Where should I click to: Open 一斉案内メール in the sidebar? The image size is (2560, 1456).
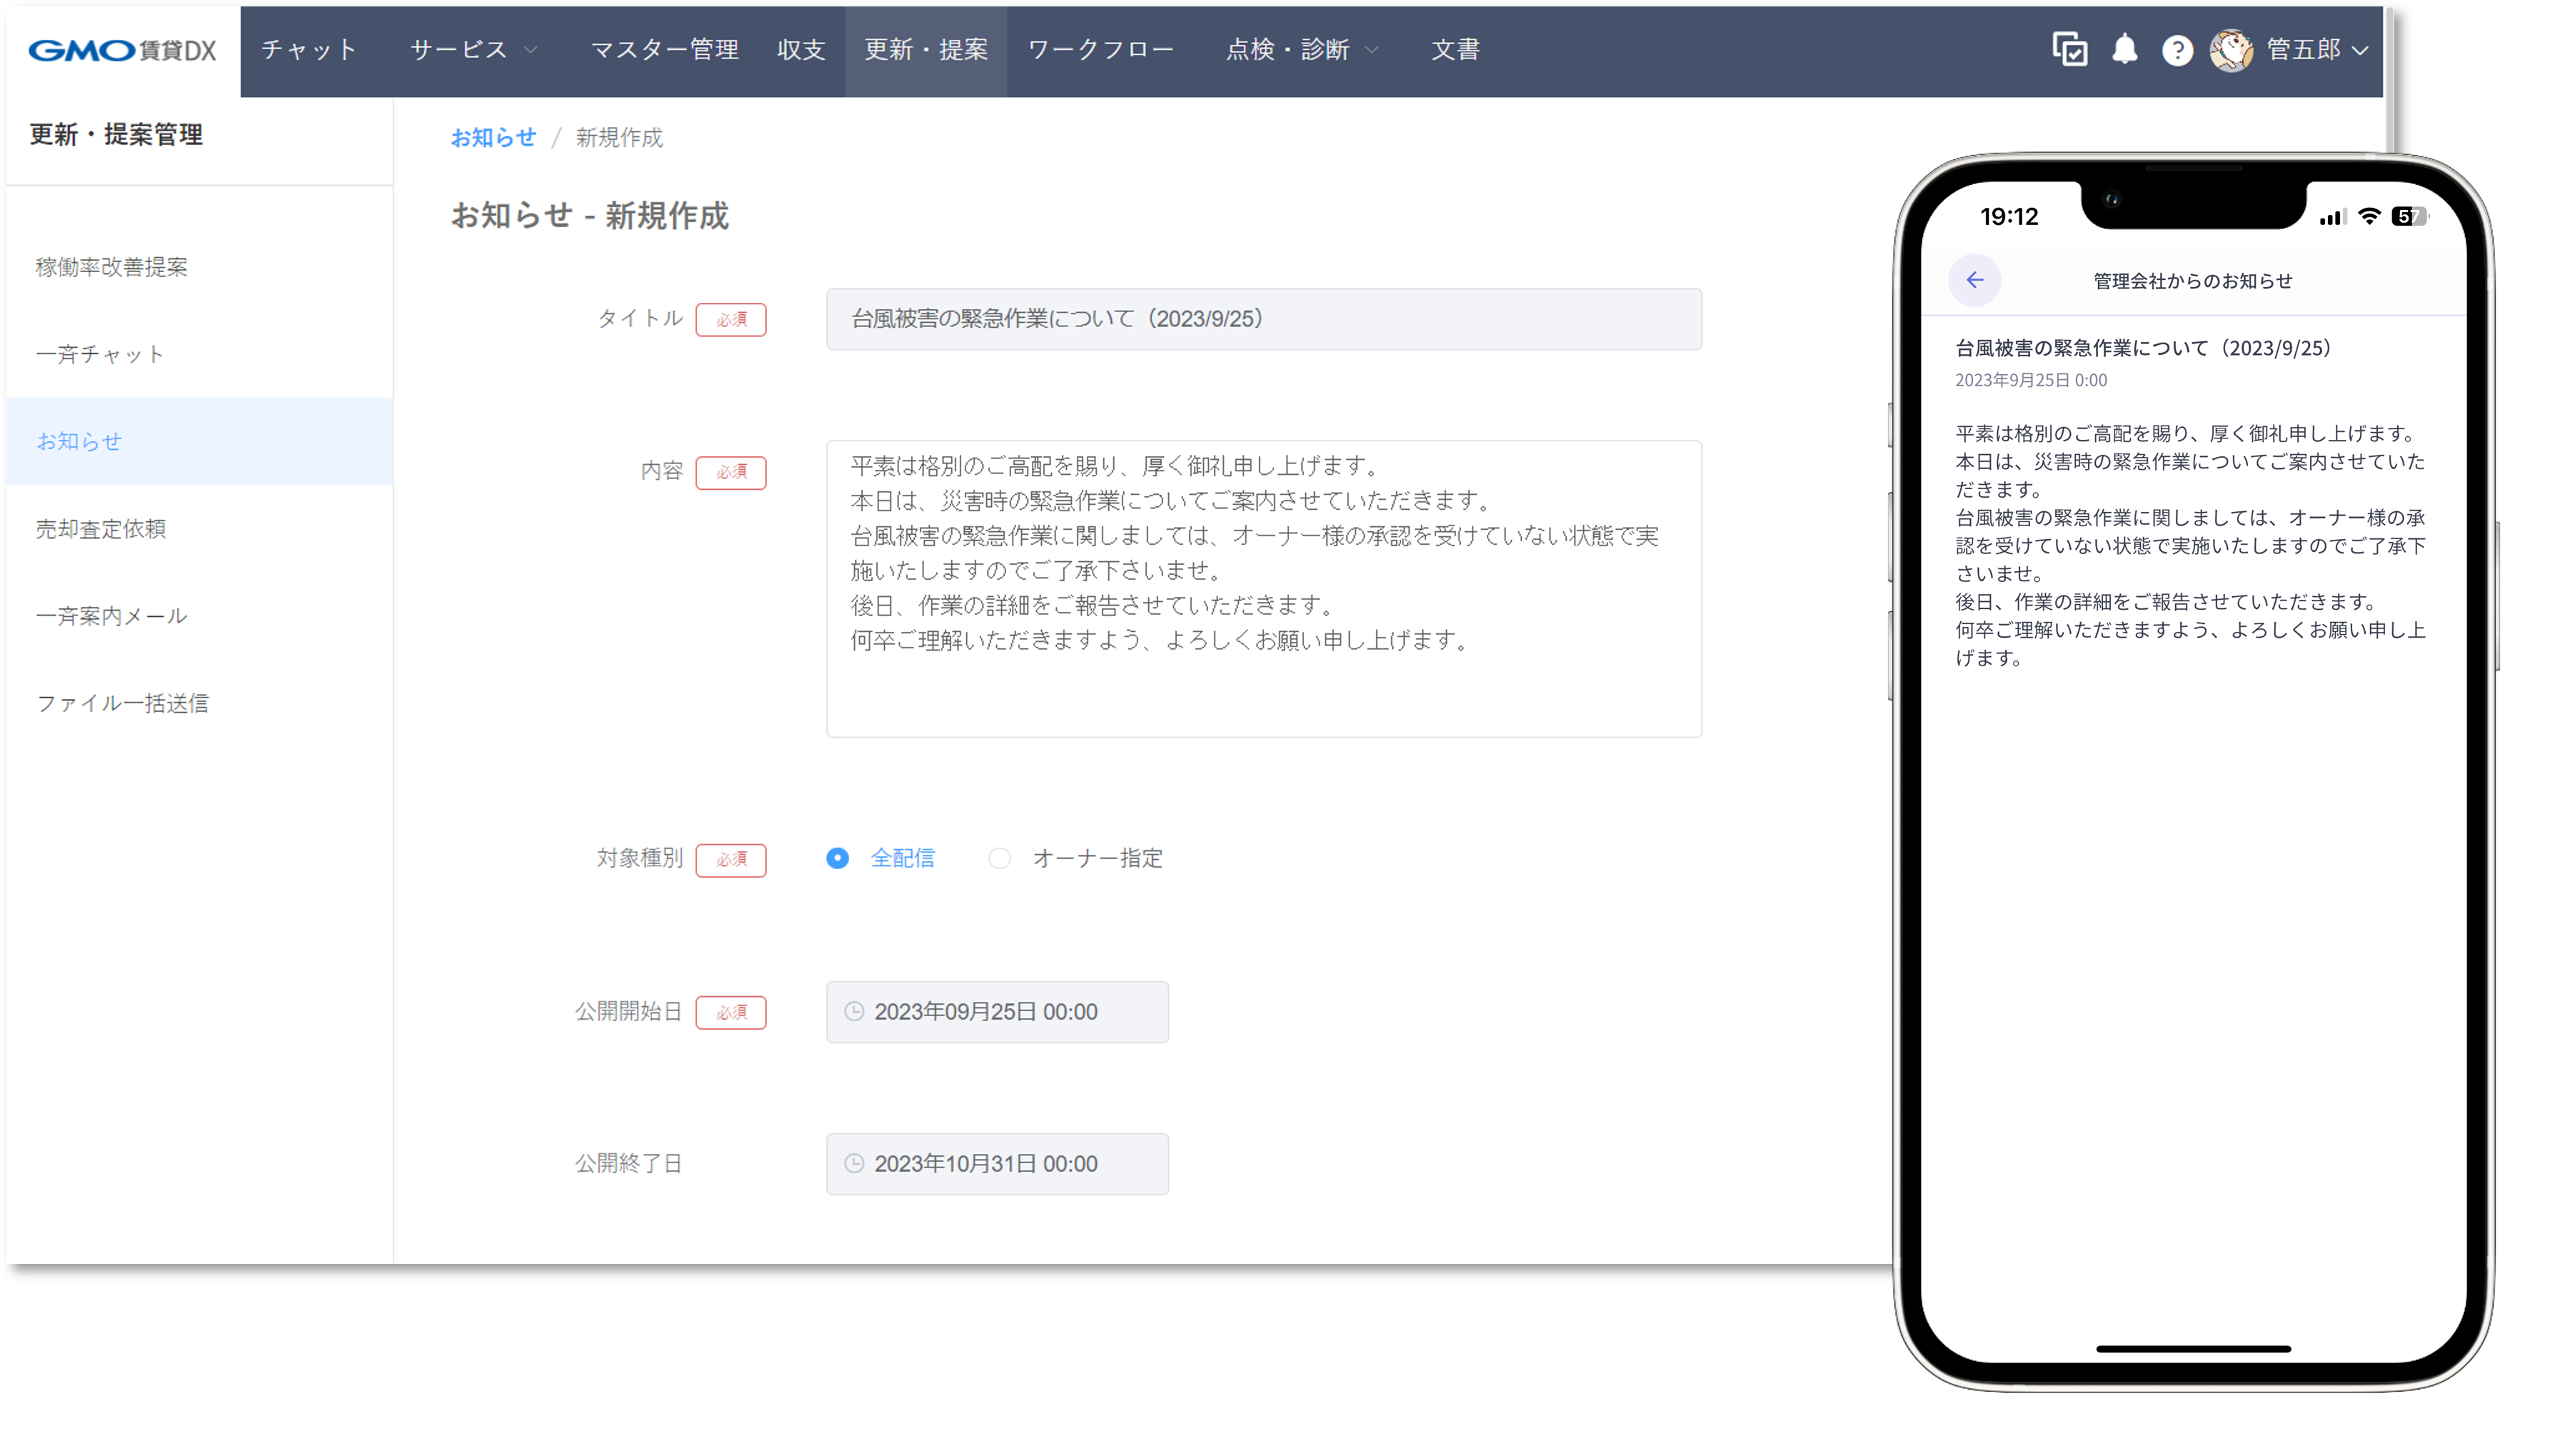111,615
